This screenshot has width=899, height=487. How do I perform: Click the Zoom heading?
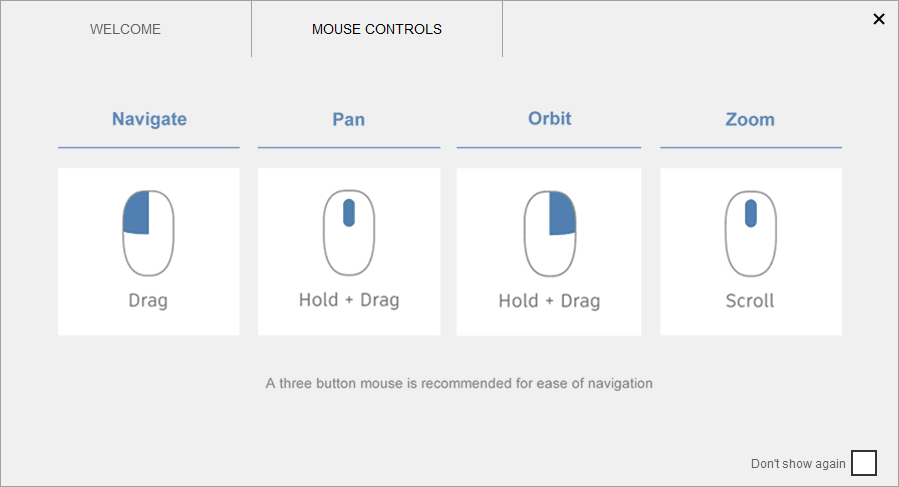click(x=750, y=119)
